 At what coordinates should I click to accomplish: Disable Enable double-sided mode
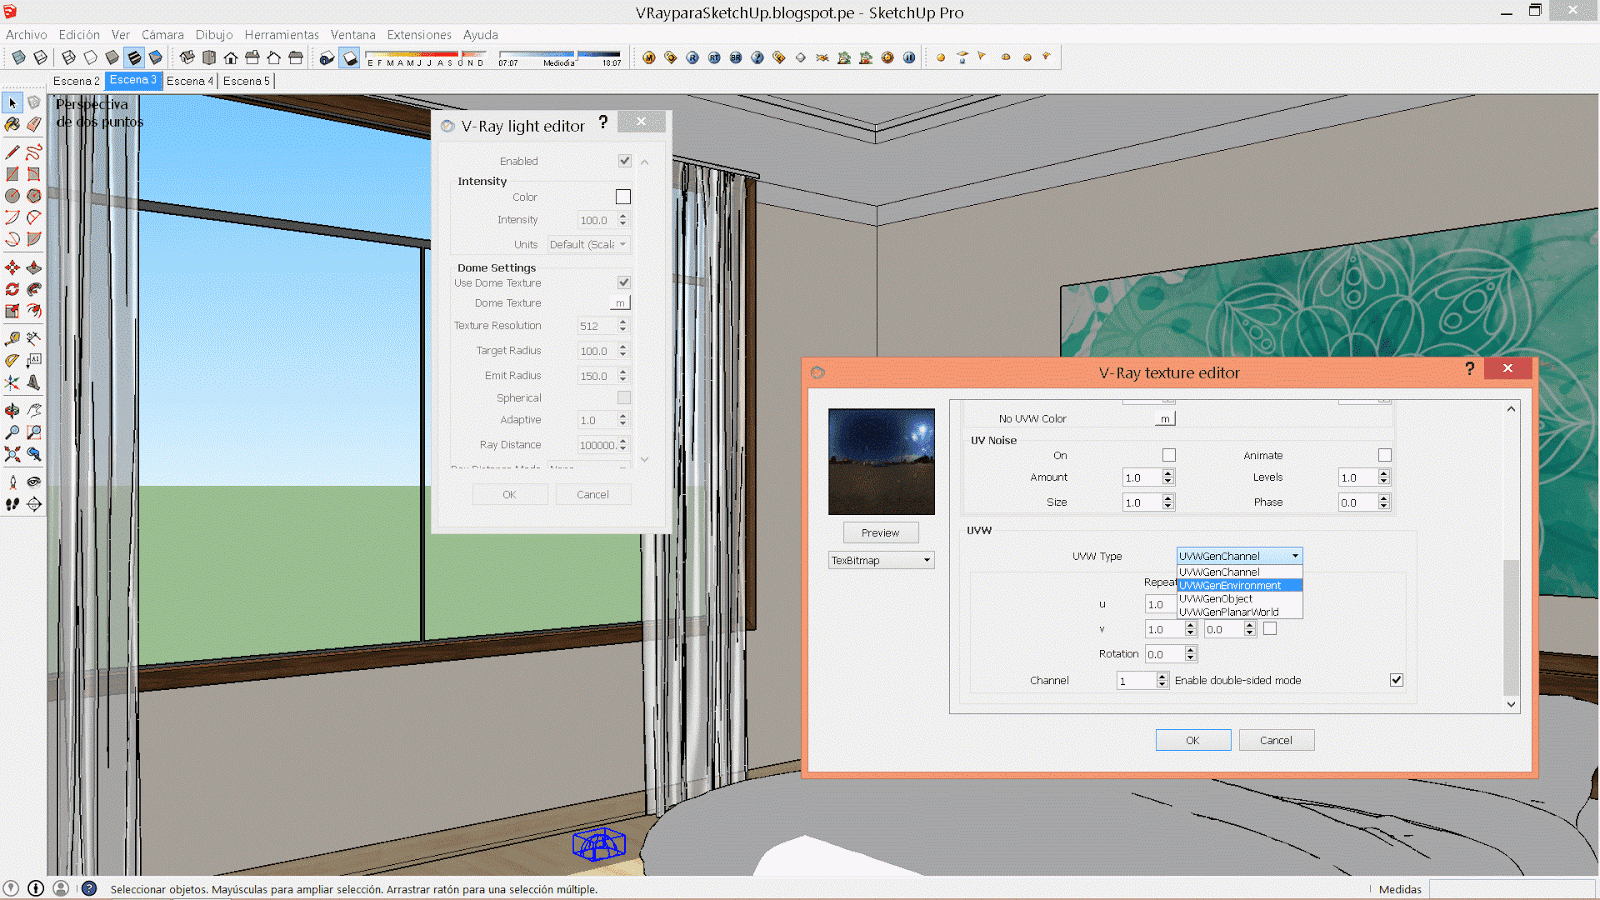1396,679
